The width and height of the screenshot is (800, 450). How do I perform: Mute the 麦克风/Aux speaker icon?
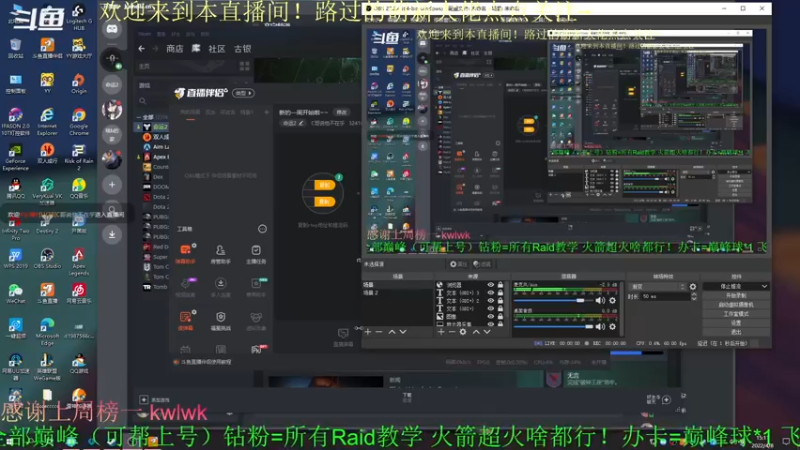point(601,301)
